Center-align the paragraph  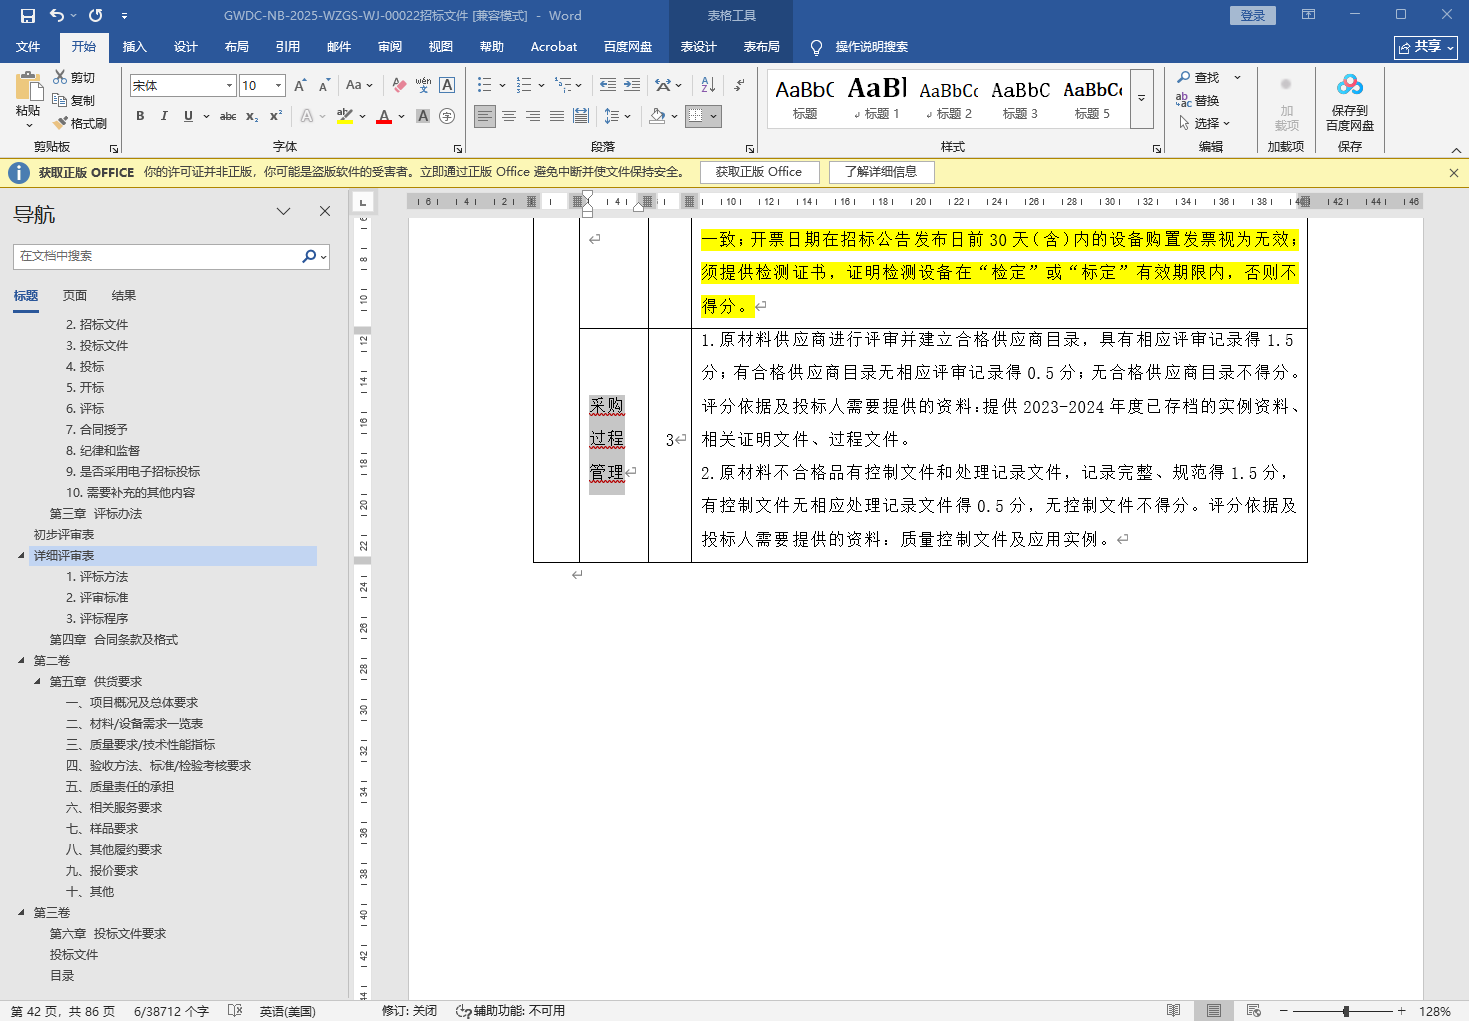pos(509,116)
